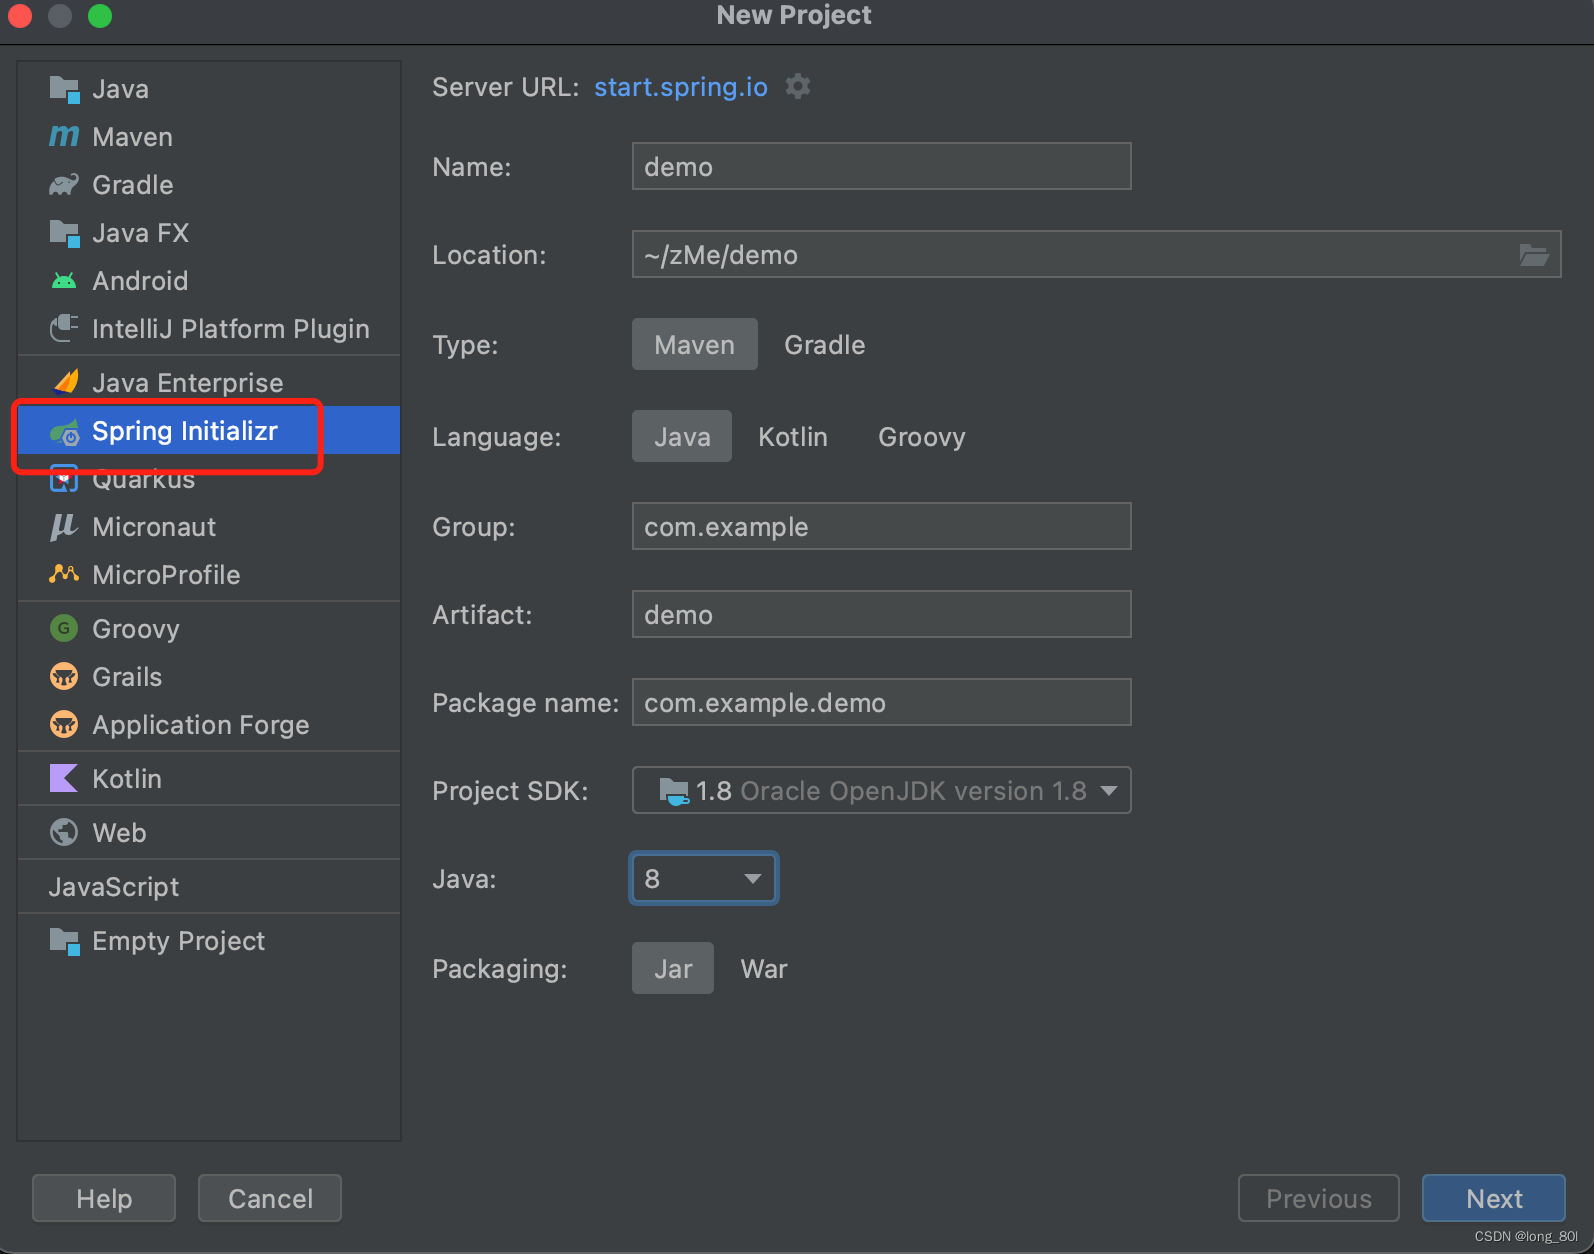Select Java in project type list
This screenshot has height=1254, width=1594.
pyautogui.click(x=209, y=89)
